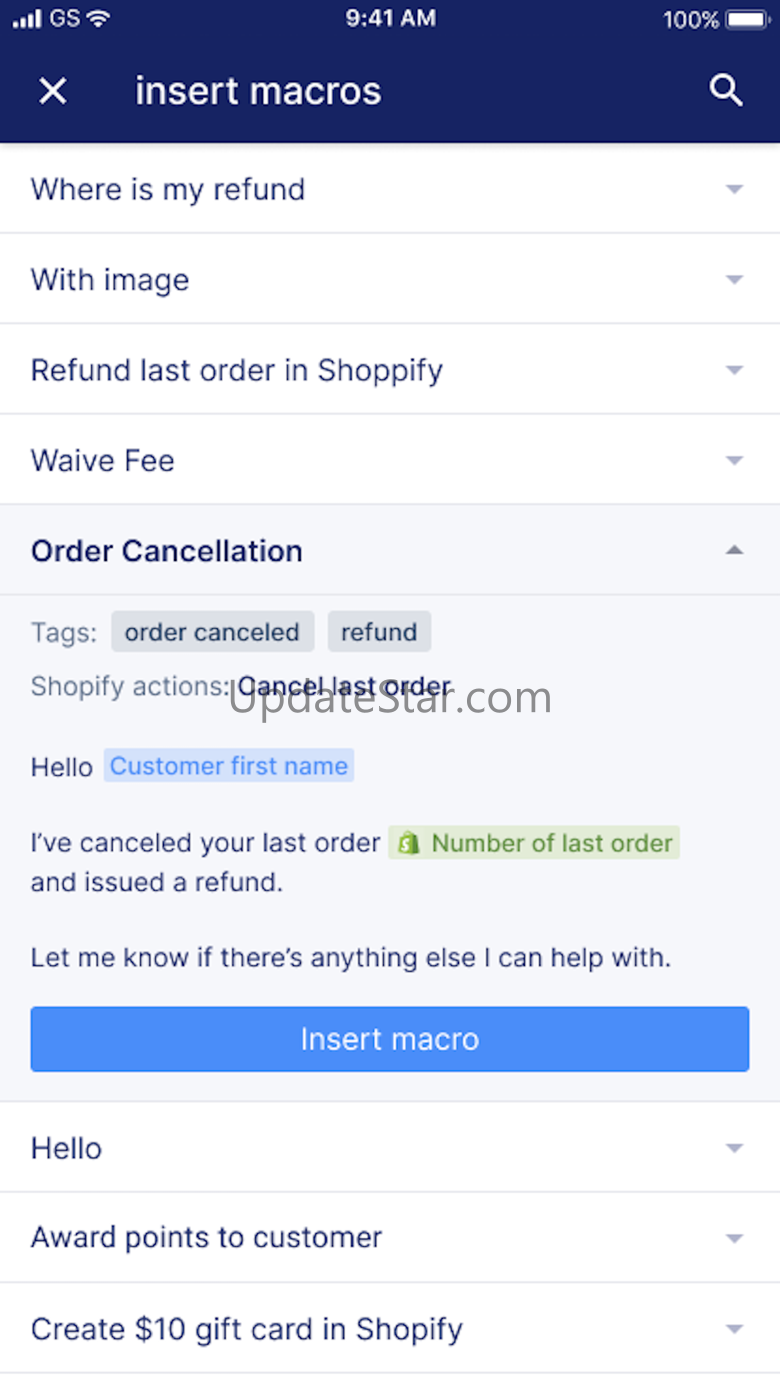Screen dimensions: 780x1387
Task: Open the search magnifier icon
Action: [x=726, y=90]
